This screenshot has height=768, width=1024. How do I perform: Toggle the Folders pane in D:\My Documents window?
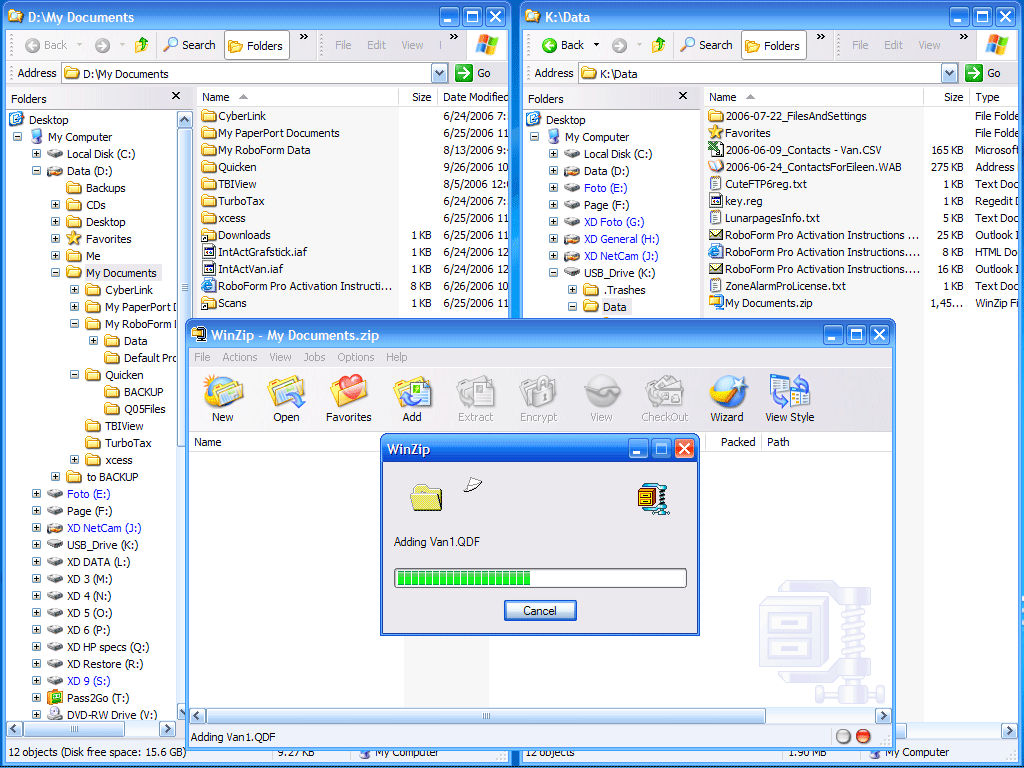(x=255, y=45)
